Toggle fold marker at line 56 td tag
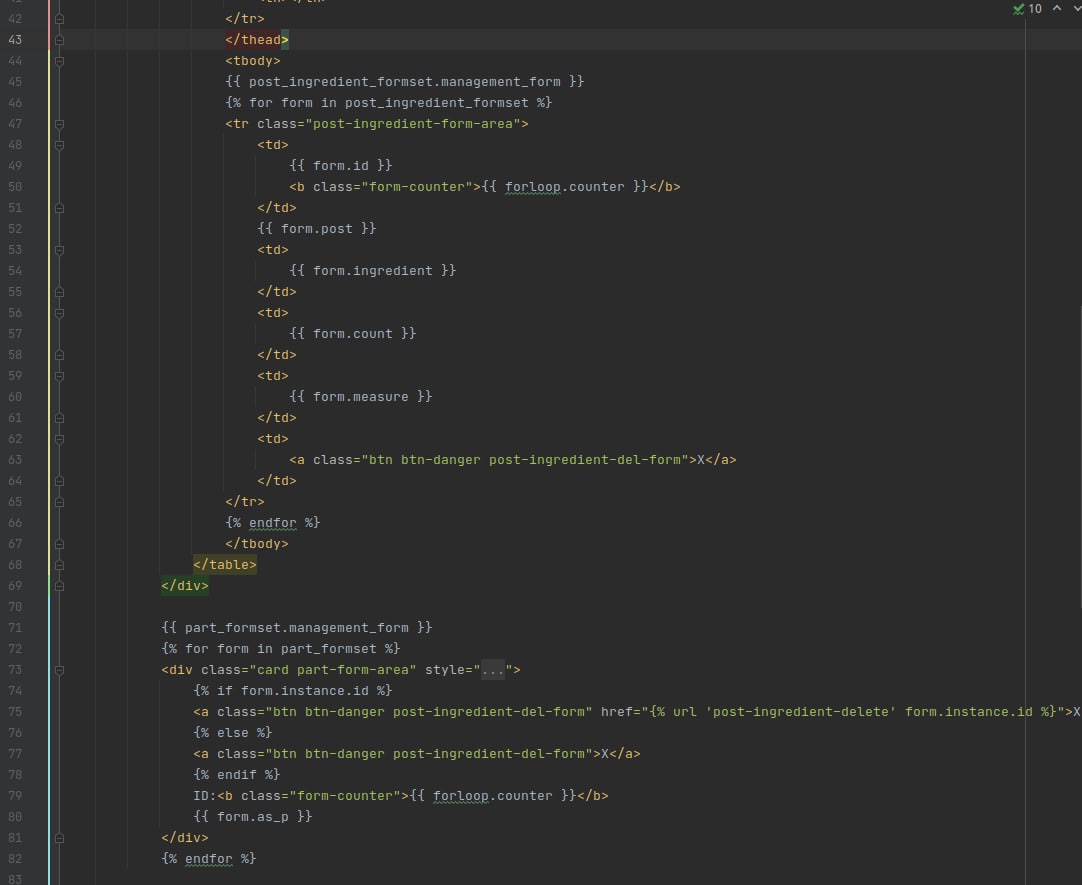1082x885 pixels. point(59,313)
